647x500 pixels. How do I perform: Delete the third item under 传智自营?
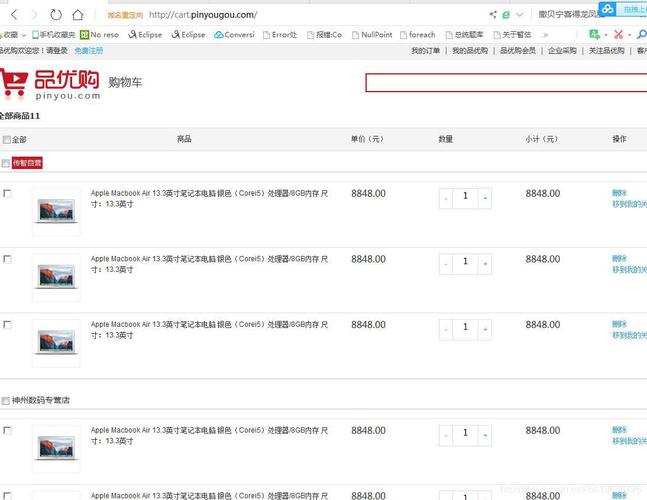click(x=619, y=324)
